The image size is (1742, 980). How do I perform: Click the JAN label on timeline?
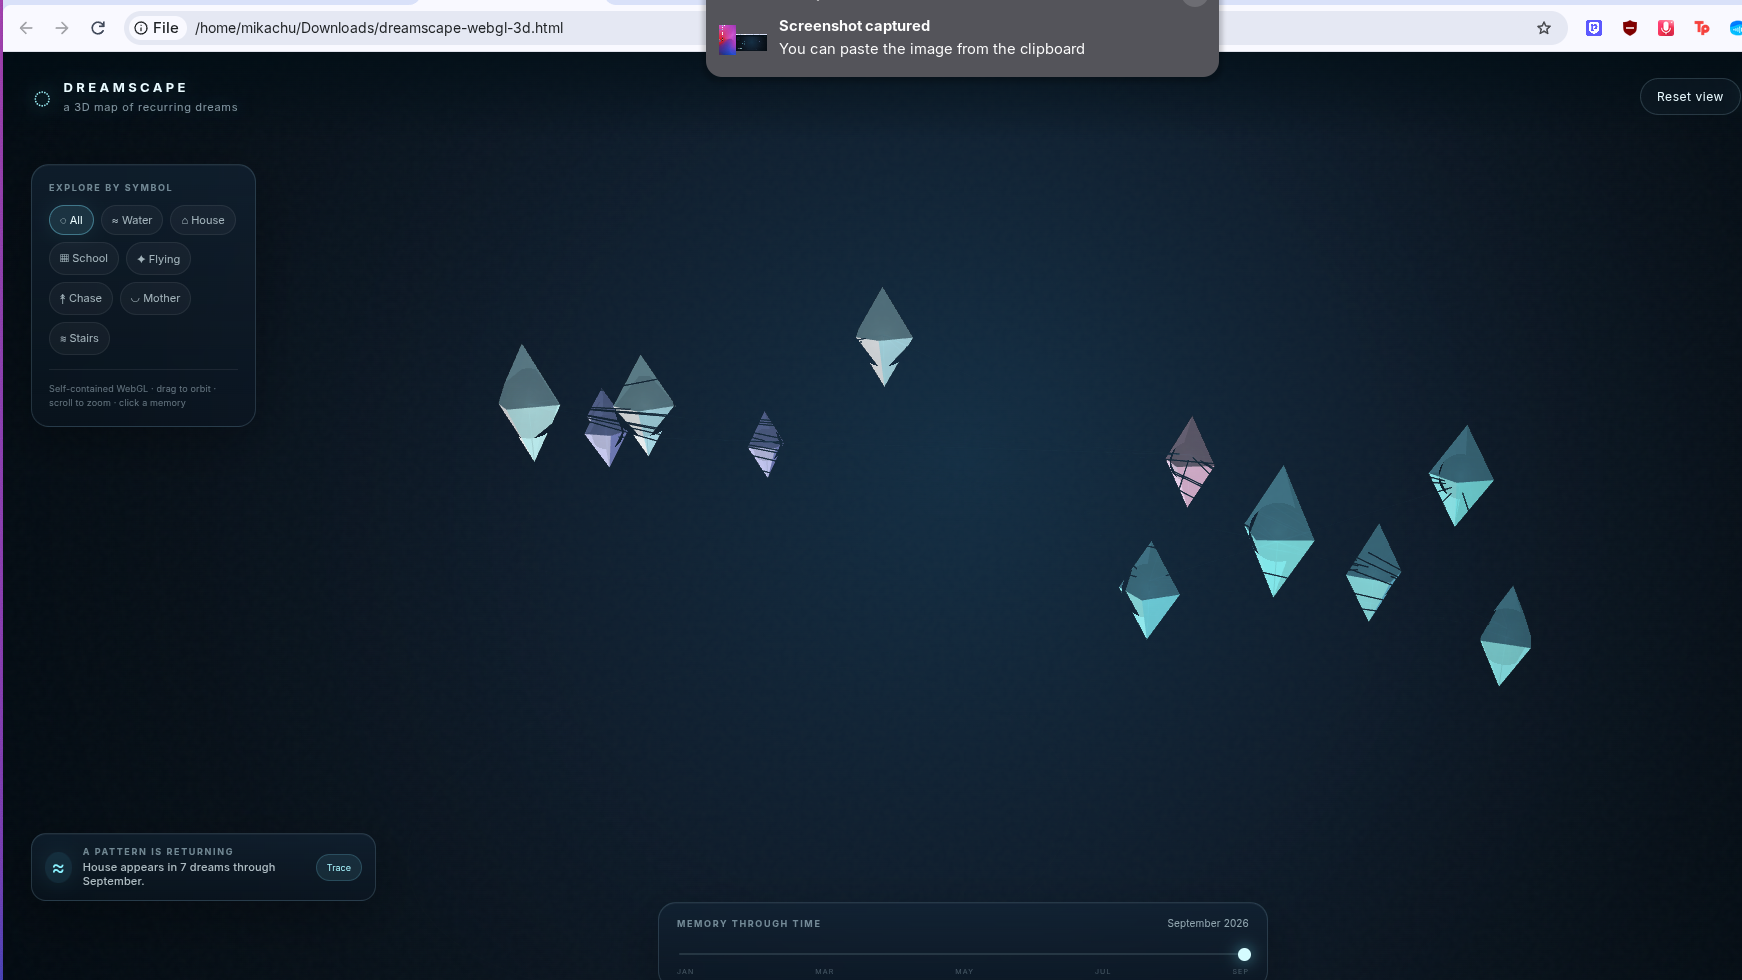685,971
